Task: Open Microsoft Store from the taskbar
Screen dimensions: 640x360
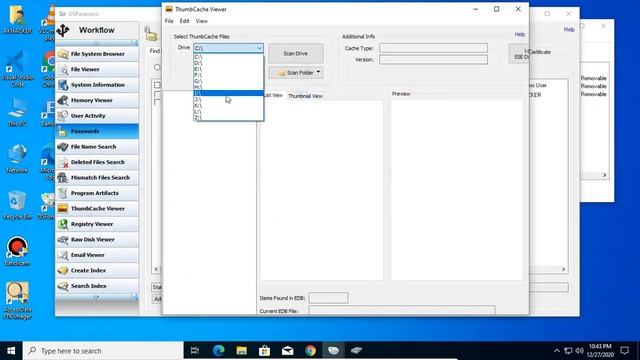Action: (x=264, y=351)
